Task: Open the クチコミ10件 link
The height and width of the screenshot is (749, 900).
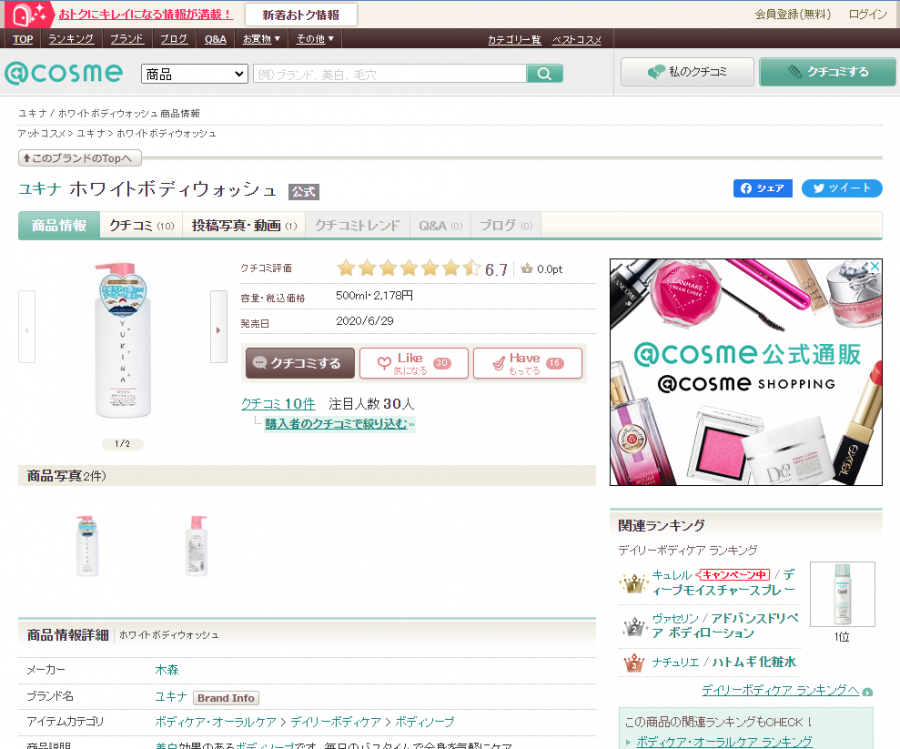Action: (x=278, y=403)
